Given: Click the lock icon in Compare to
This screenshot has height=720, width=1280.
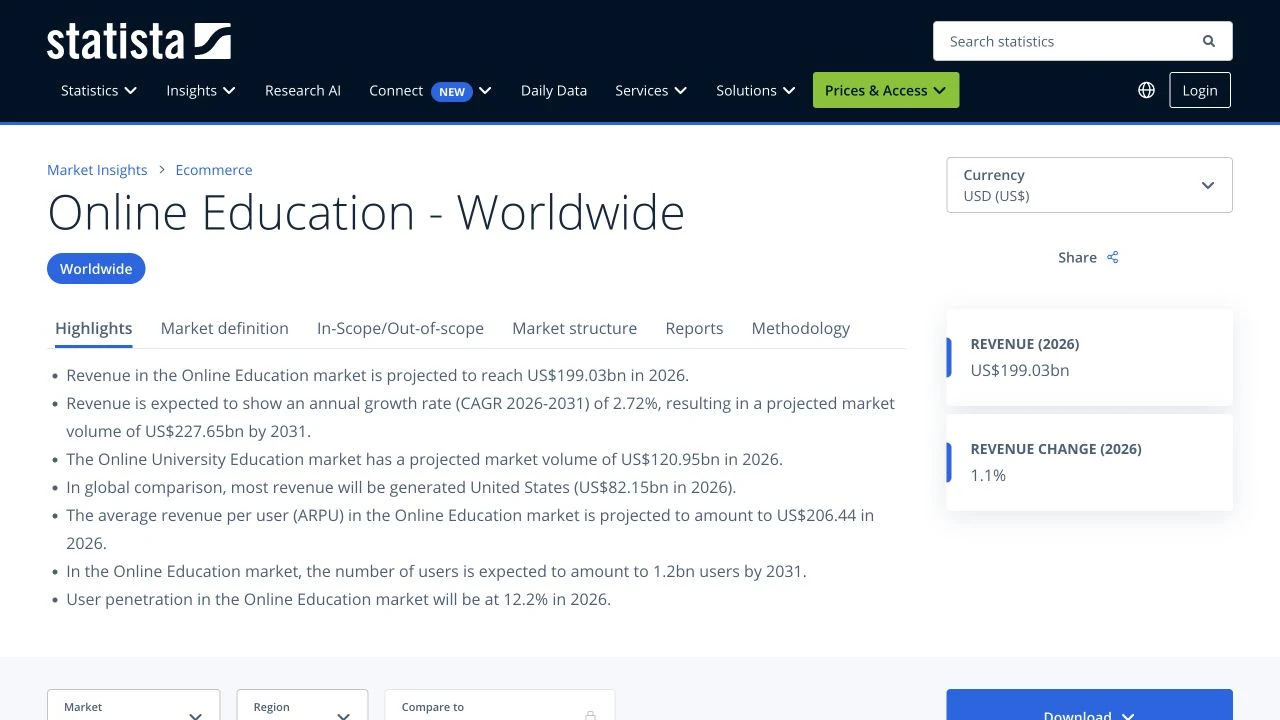Looking at the screenshot, I should [x=590, y=715].
